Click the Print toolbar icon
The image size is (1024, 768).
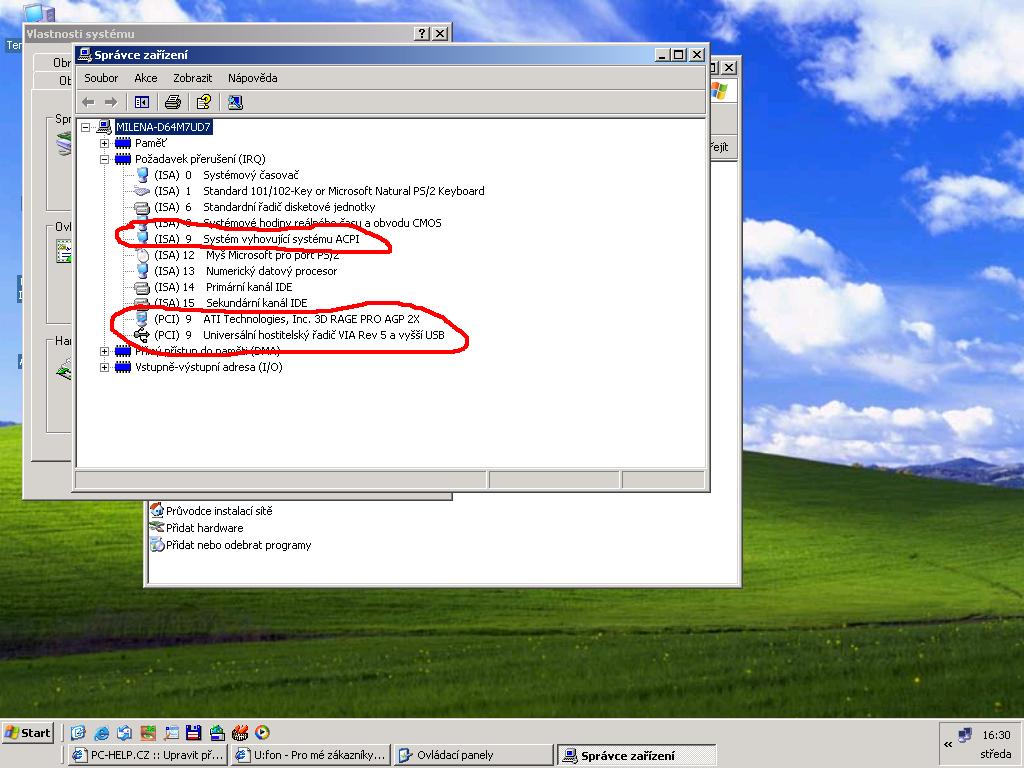[172, 103]
